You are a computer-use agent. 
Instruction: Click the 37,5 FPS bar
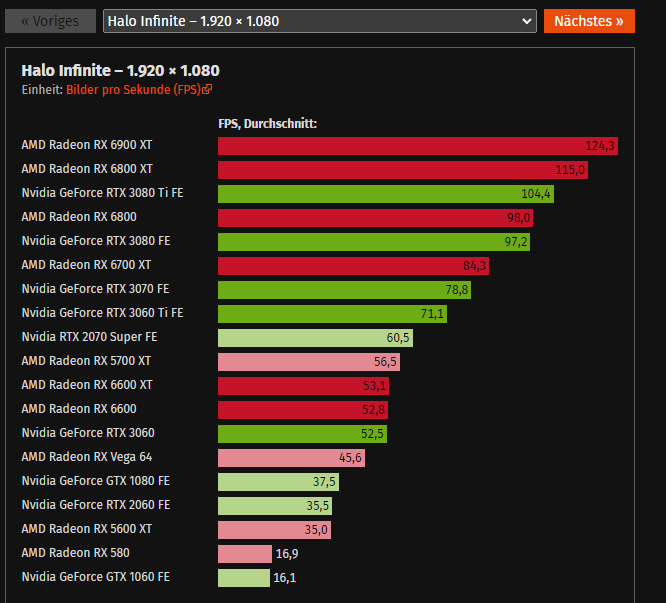[x=279, y=482]
